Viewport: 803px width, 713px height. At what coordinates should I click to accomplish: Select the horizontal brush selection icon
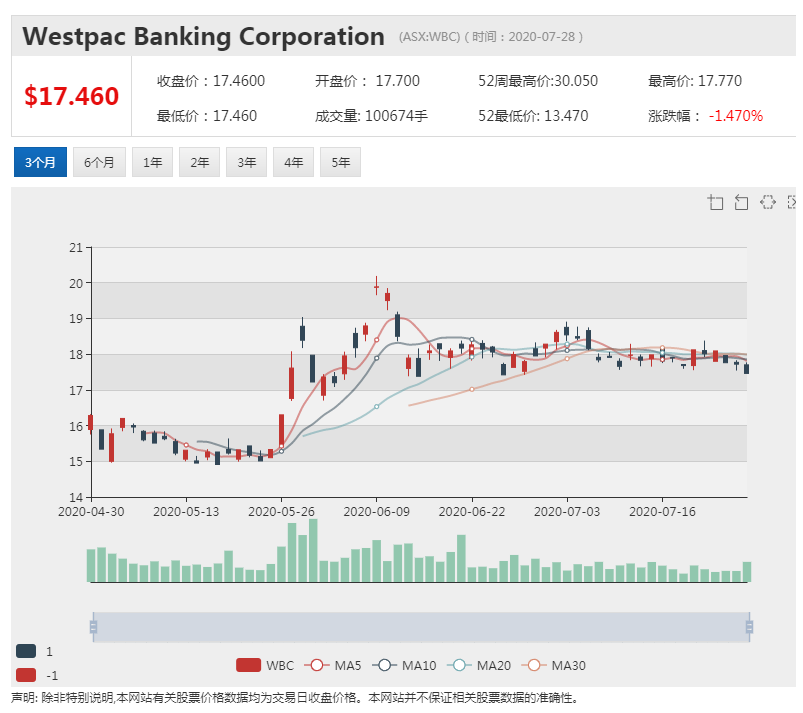pos(768,202)
